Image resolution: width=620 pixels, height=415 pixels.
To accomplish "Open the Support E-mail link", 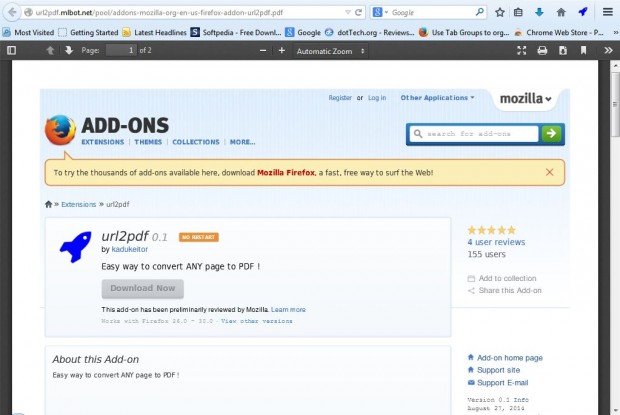I will pos(498,383).
